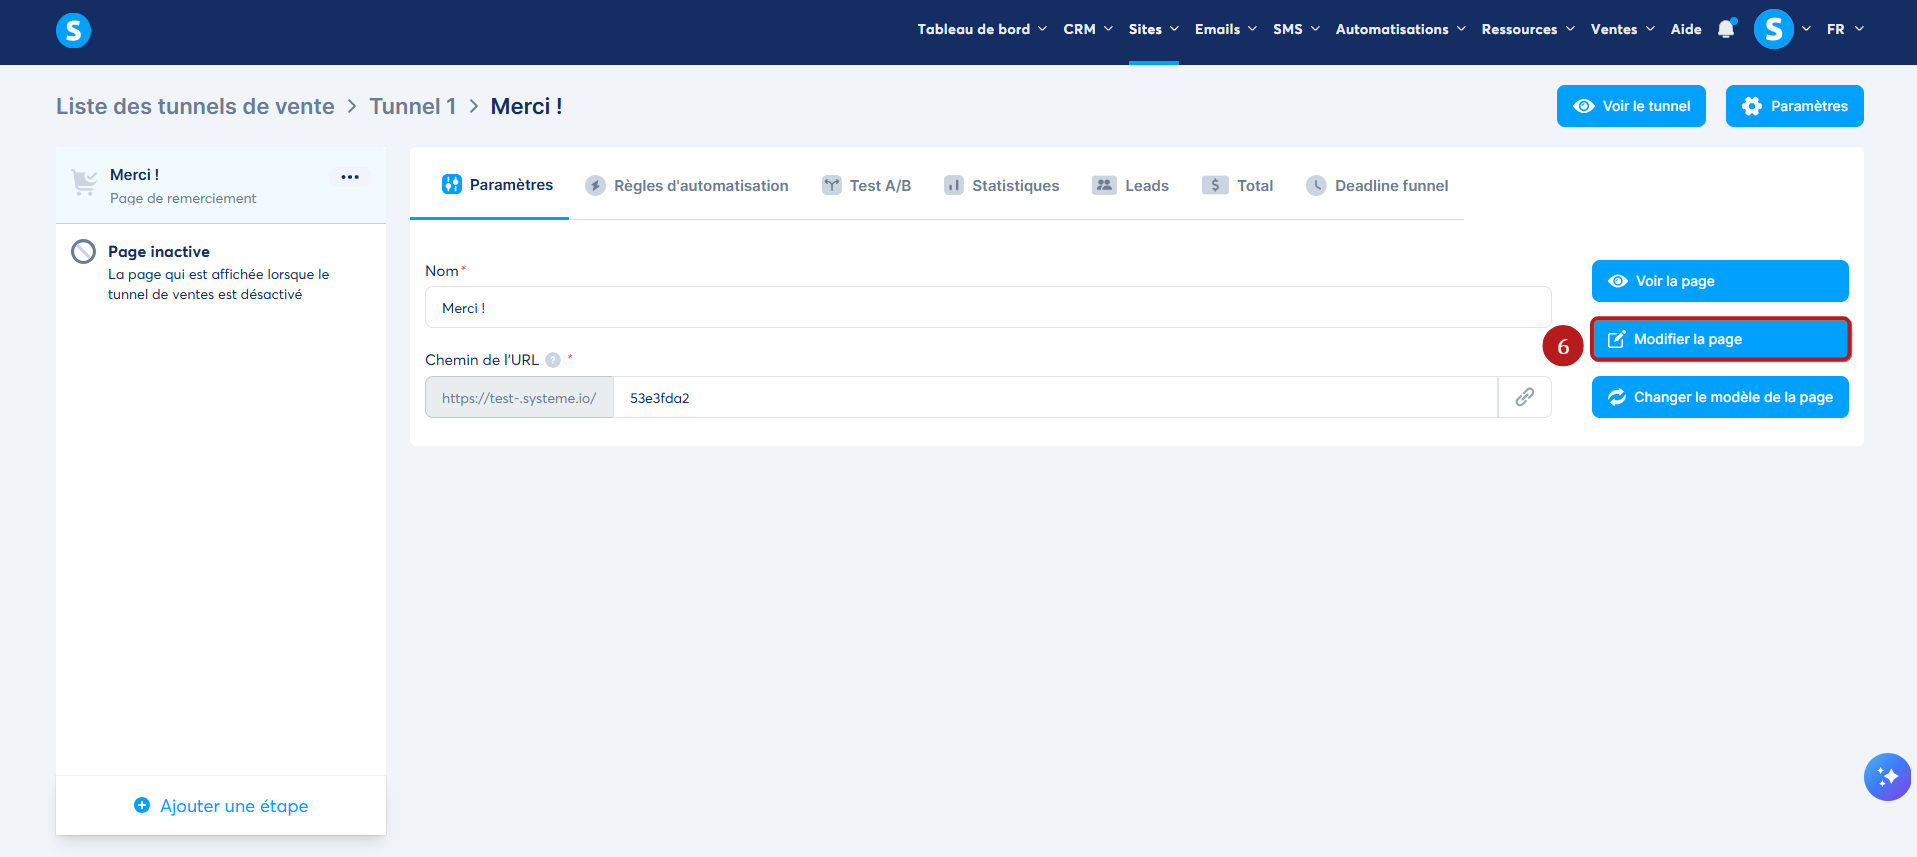Expand the Emails dropdown menu
The image size is (1917, 857).
tap(1226, 29)
